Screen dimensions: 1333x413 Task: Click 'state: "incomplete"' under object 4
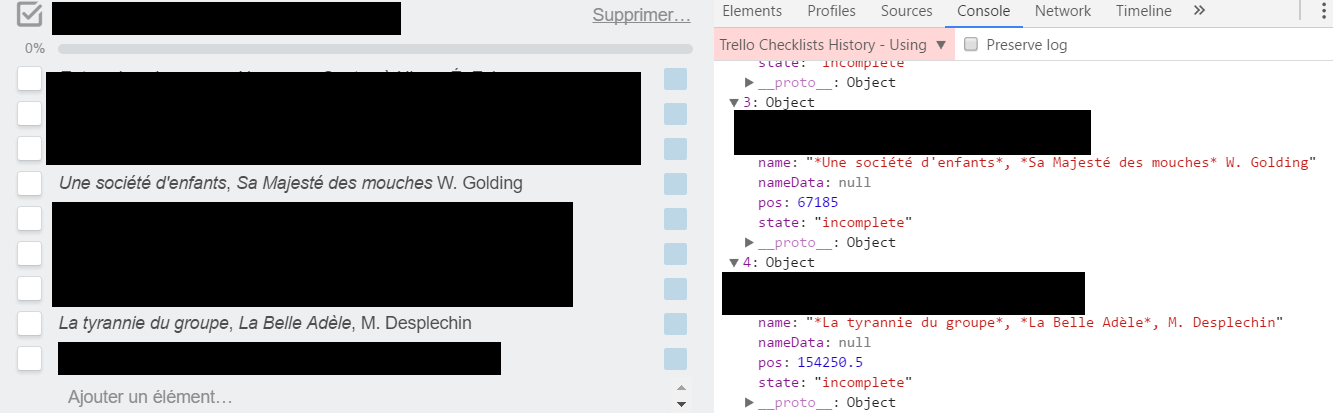835,383
